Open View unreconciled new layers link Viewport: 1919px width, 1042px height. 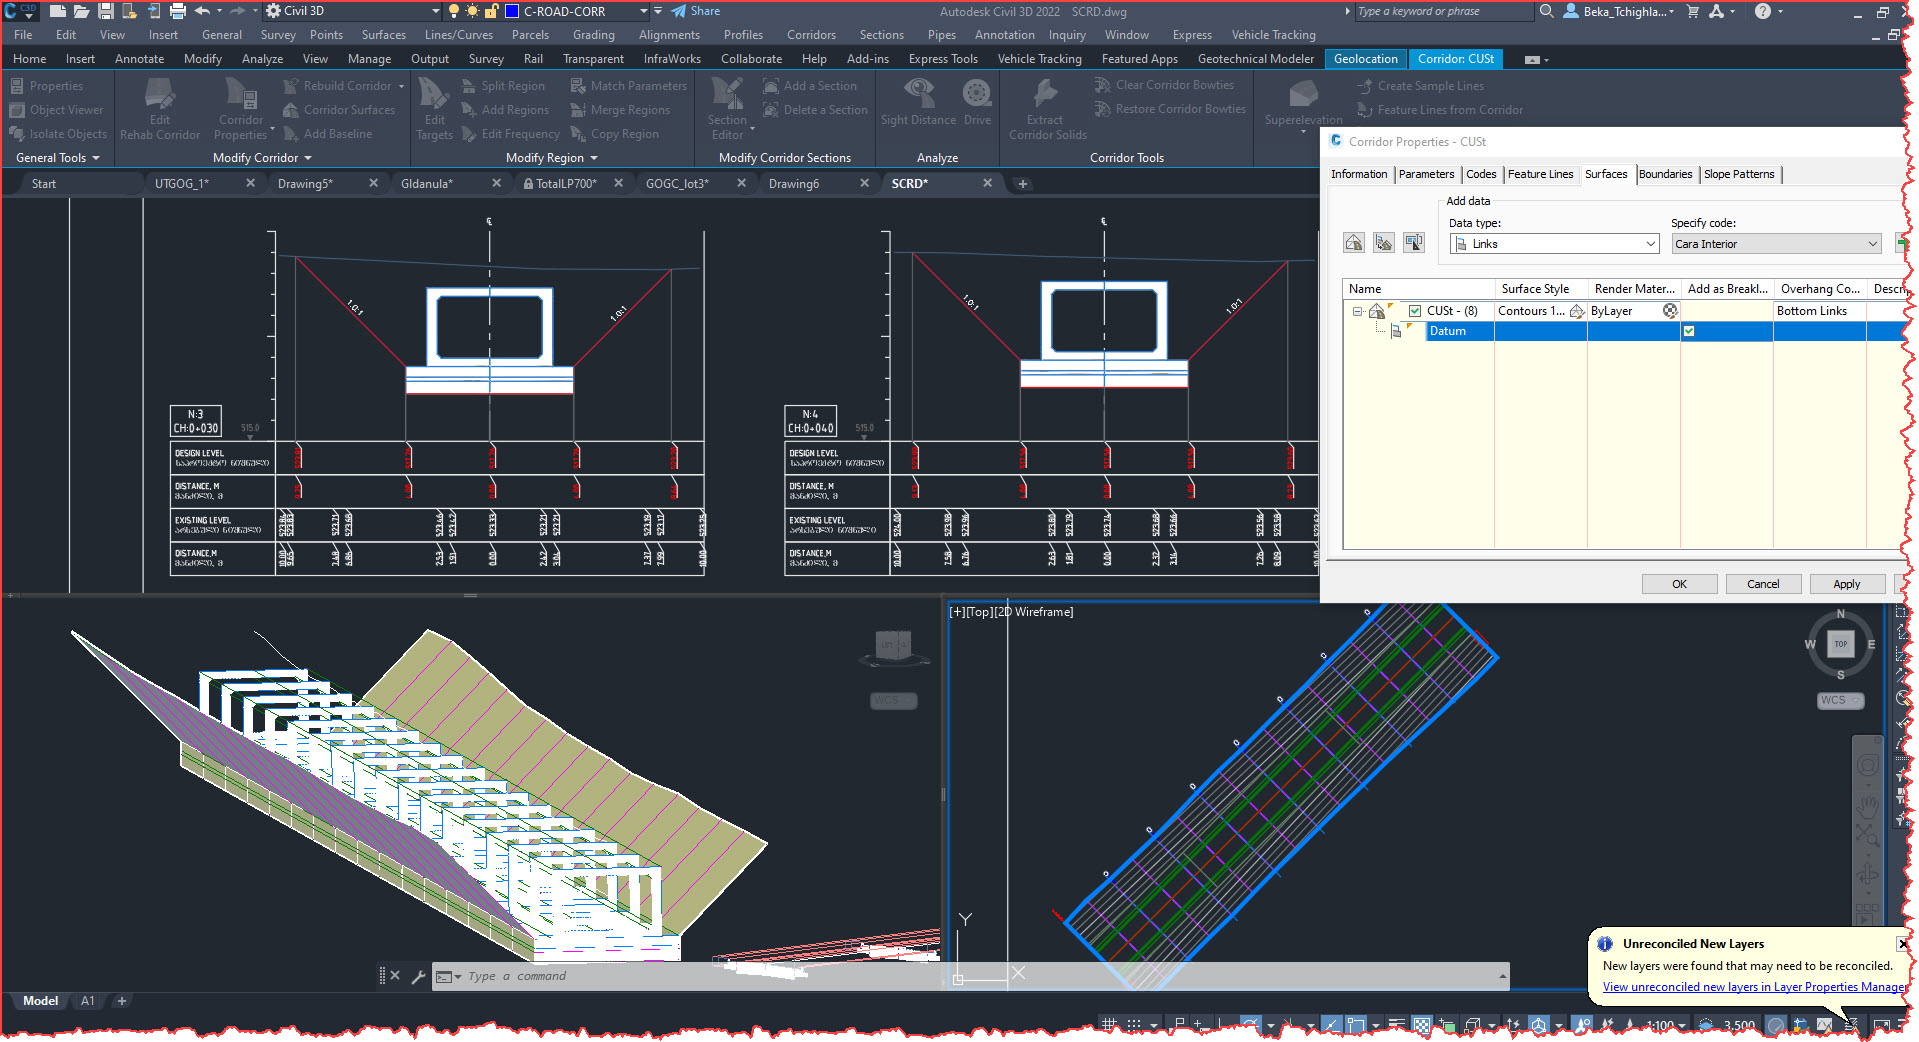pos(1753,987)
